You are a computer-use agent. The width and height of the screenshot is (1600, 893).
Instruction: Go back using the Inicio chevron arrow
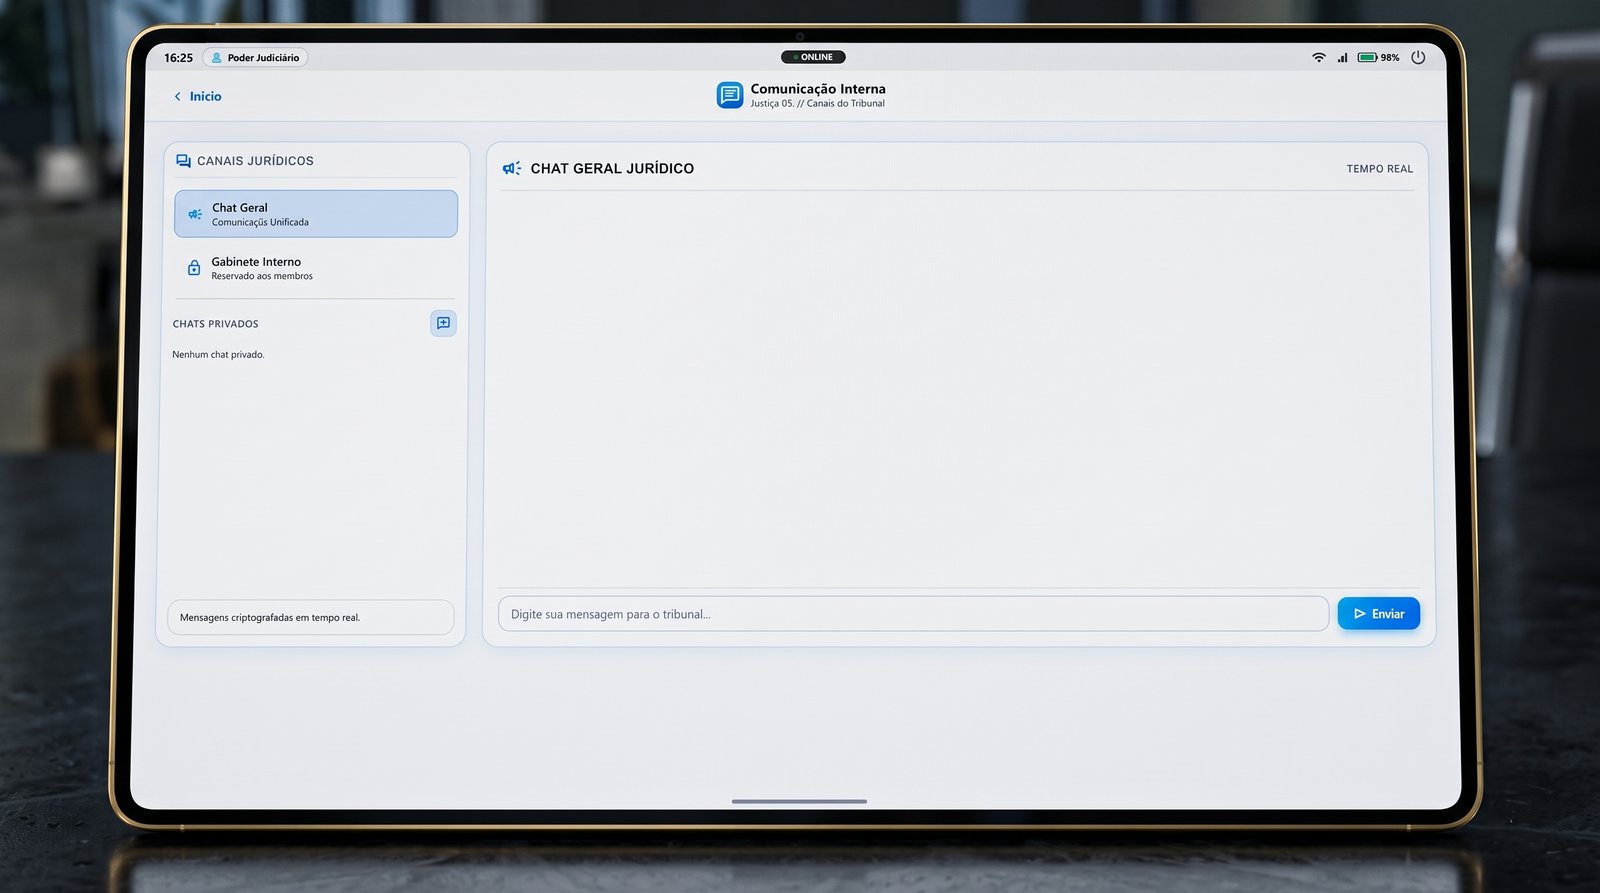178,97
